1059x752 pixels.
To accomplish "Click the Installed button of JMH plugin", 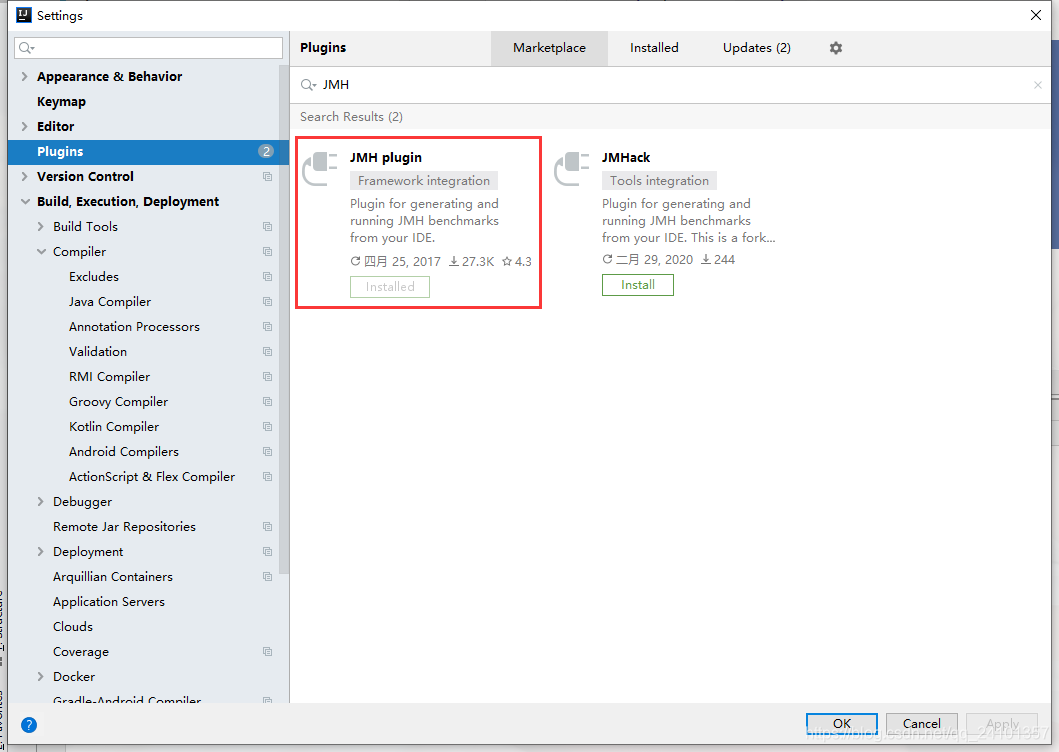I will pyautogui.click(x=390, y=286).
